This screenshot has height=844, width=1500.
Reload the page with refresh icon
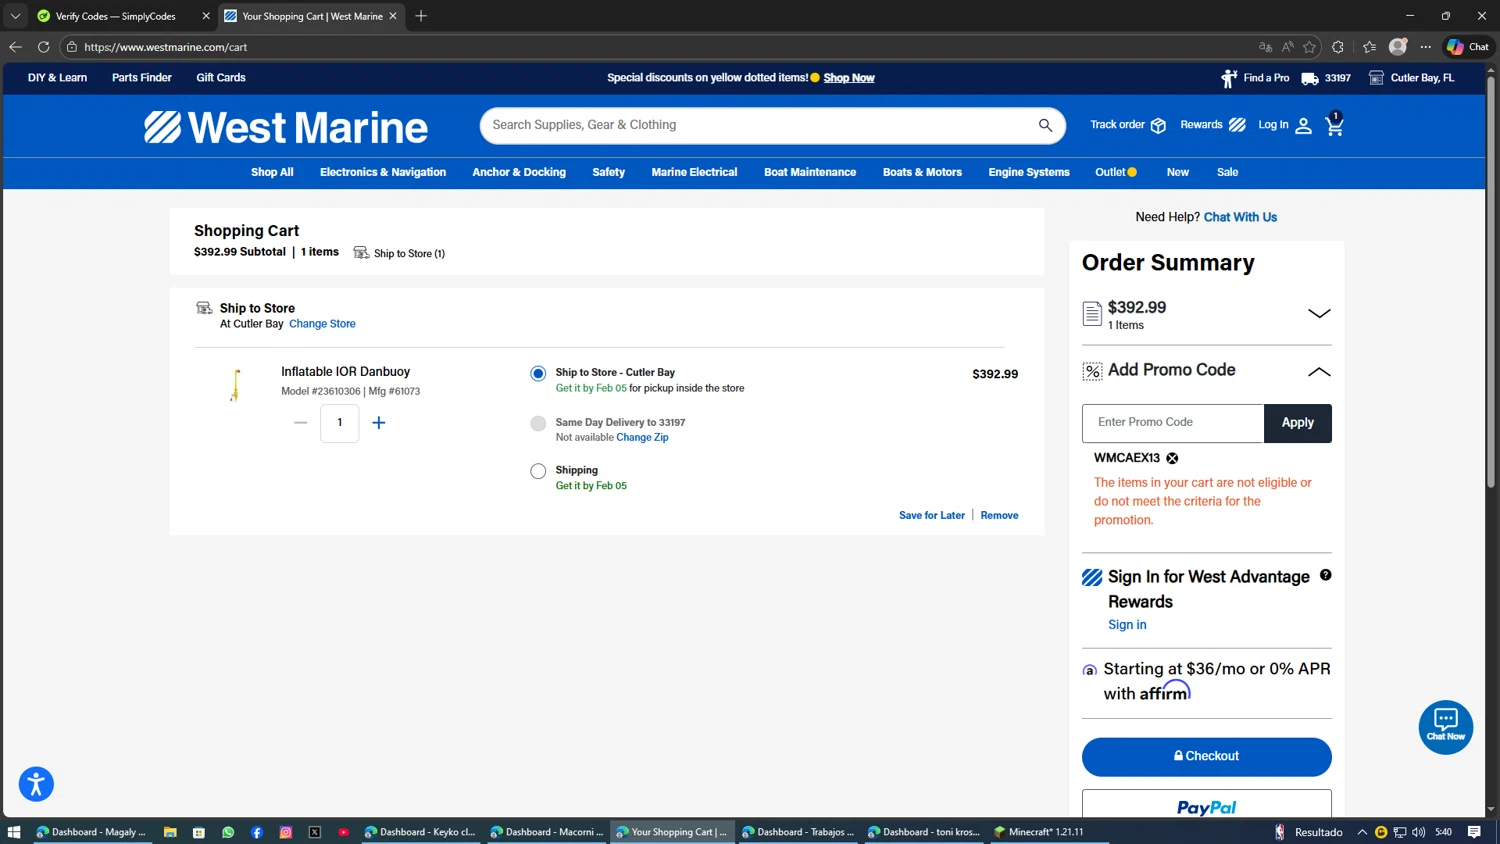click(43, 47)
